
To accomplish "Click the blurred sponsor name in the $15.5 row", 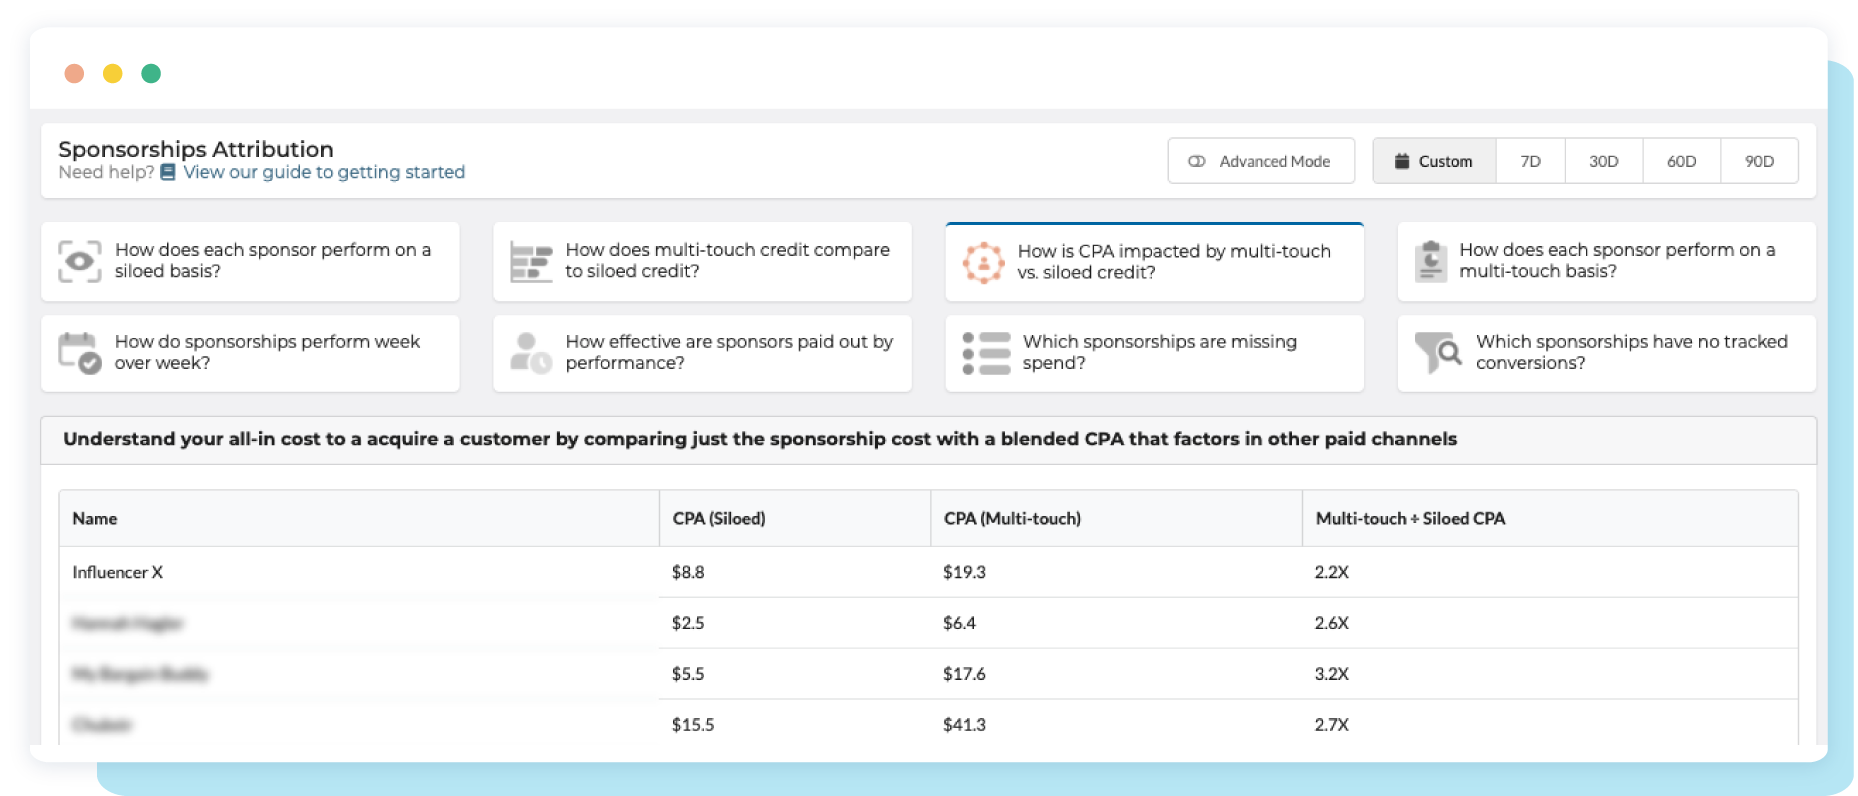I will tap(101, 725).
